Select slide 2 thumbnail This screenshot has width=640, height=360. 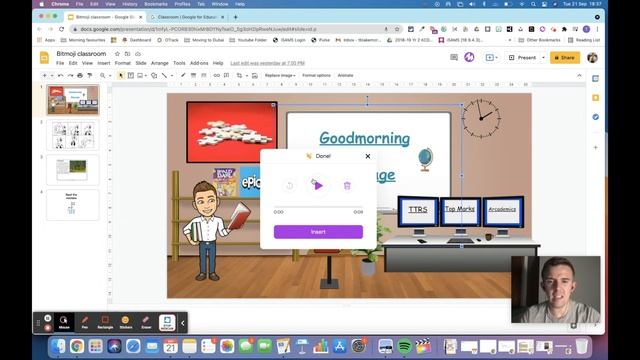pos(73,135)
